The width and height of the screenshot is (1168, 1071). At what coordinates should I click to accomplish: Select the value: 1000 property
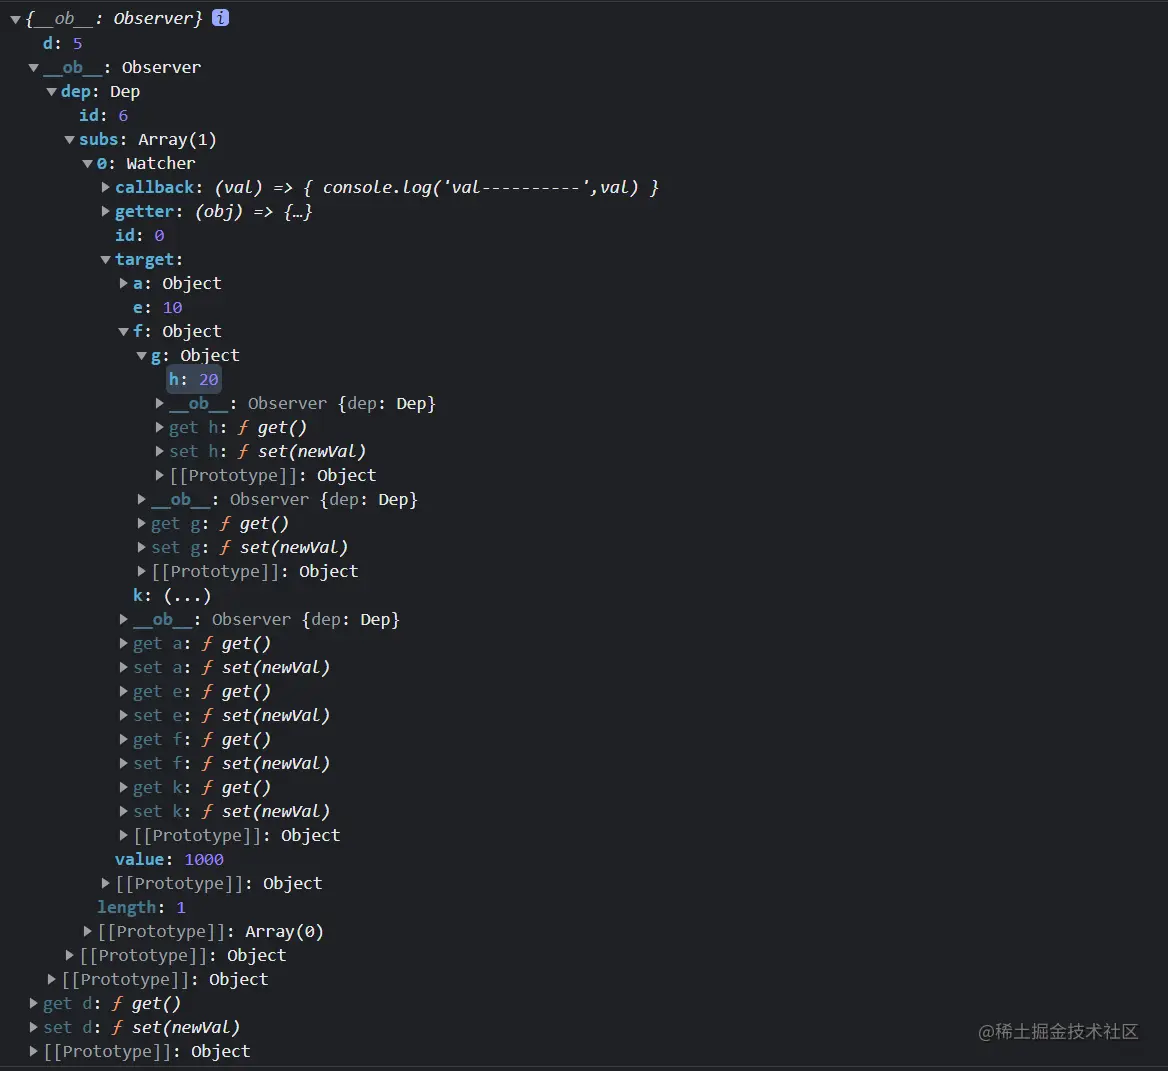(x=169, y=859)
